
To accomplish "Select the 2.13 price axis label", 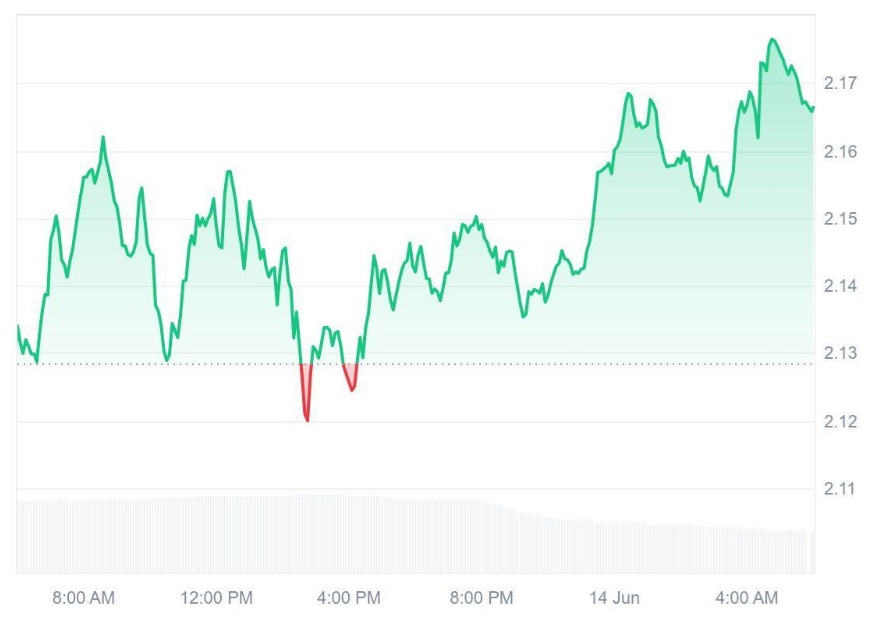I will coord(838,354).
